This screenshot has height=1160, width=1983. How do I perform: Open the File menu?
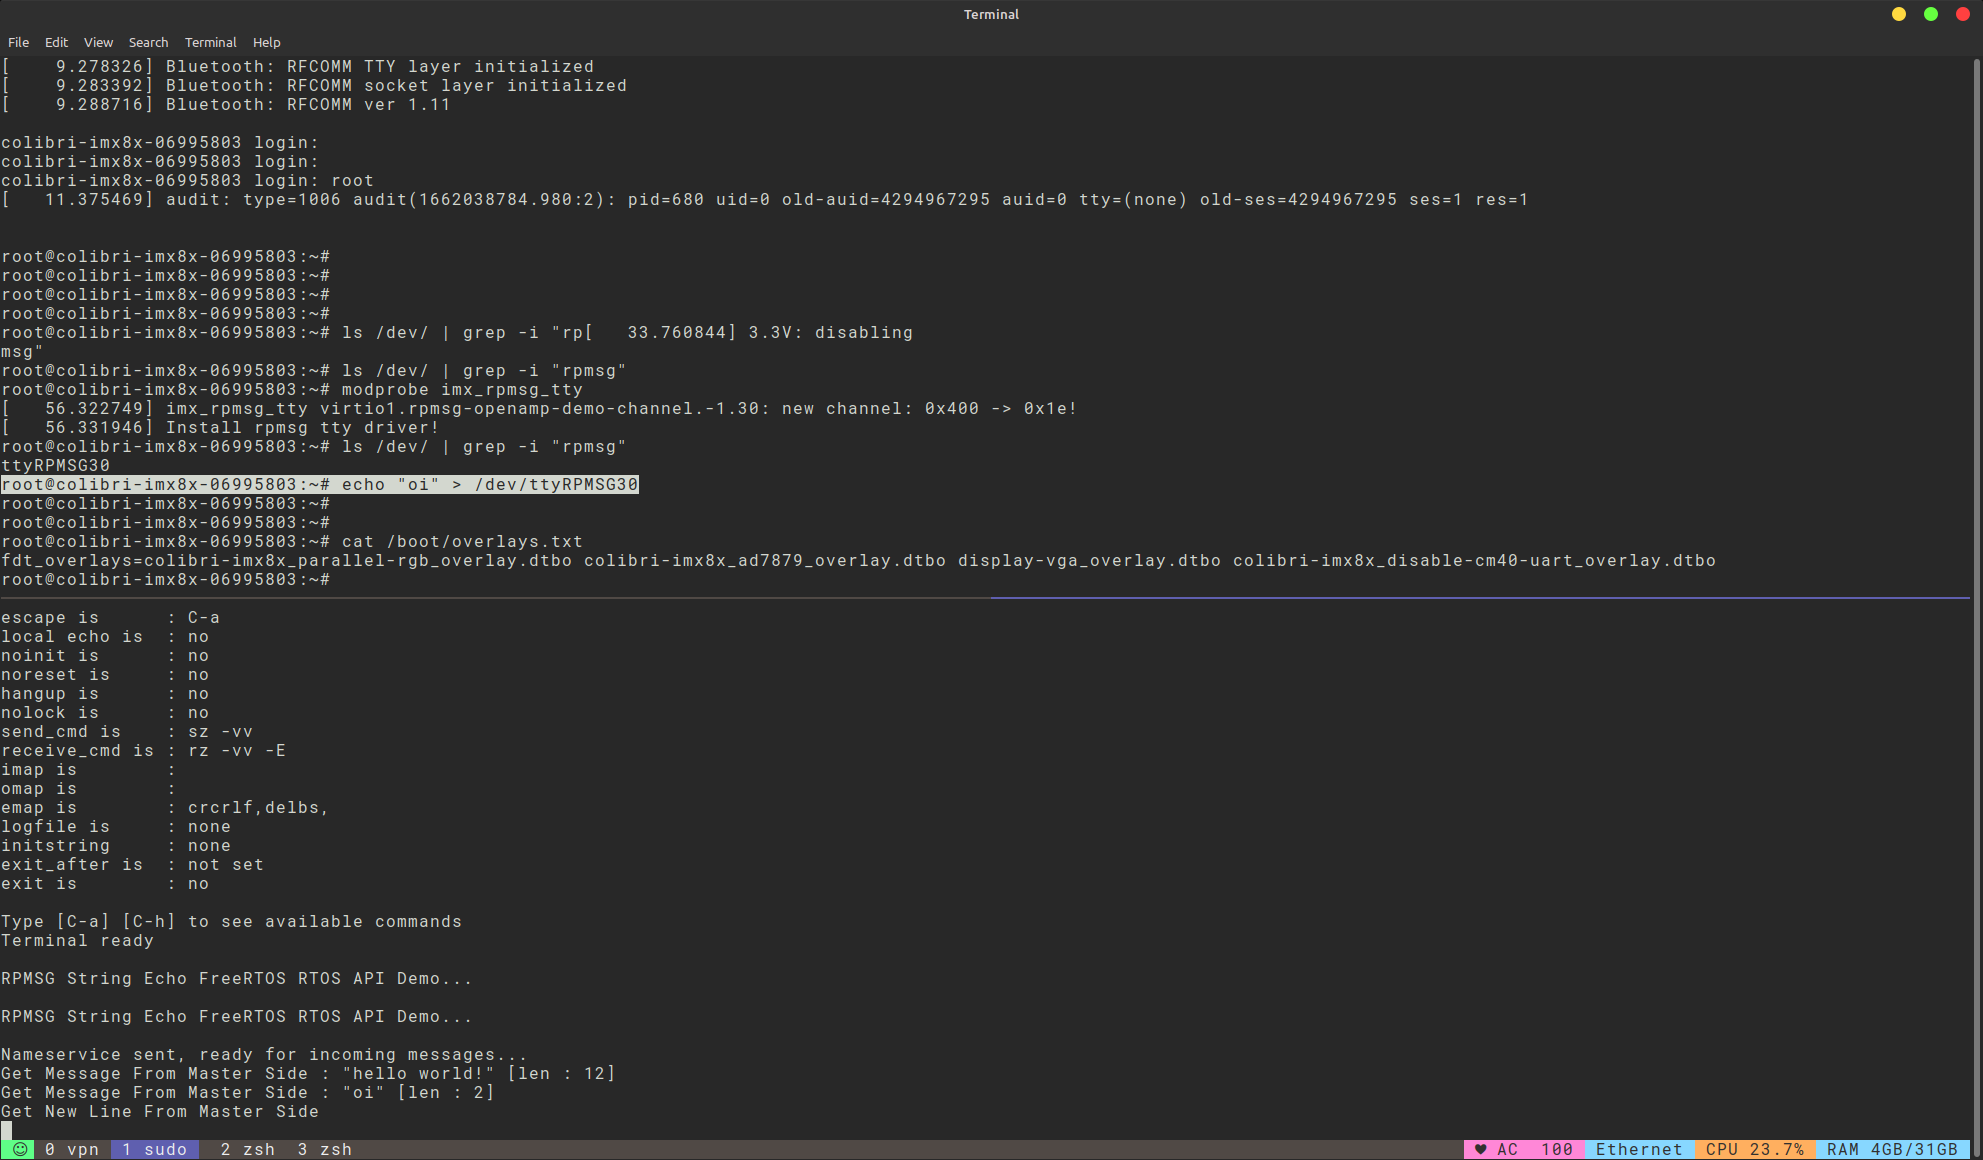18,42
